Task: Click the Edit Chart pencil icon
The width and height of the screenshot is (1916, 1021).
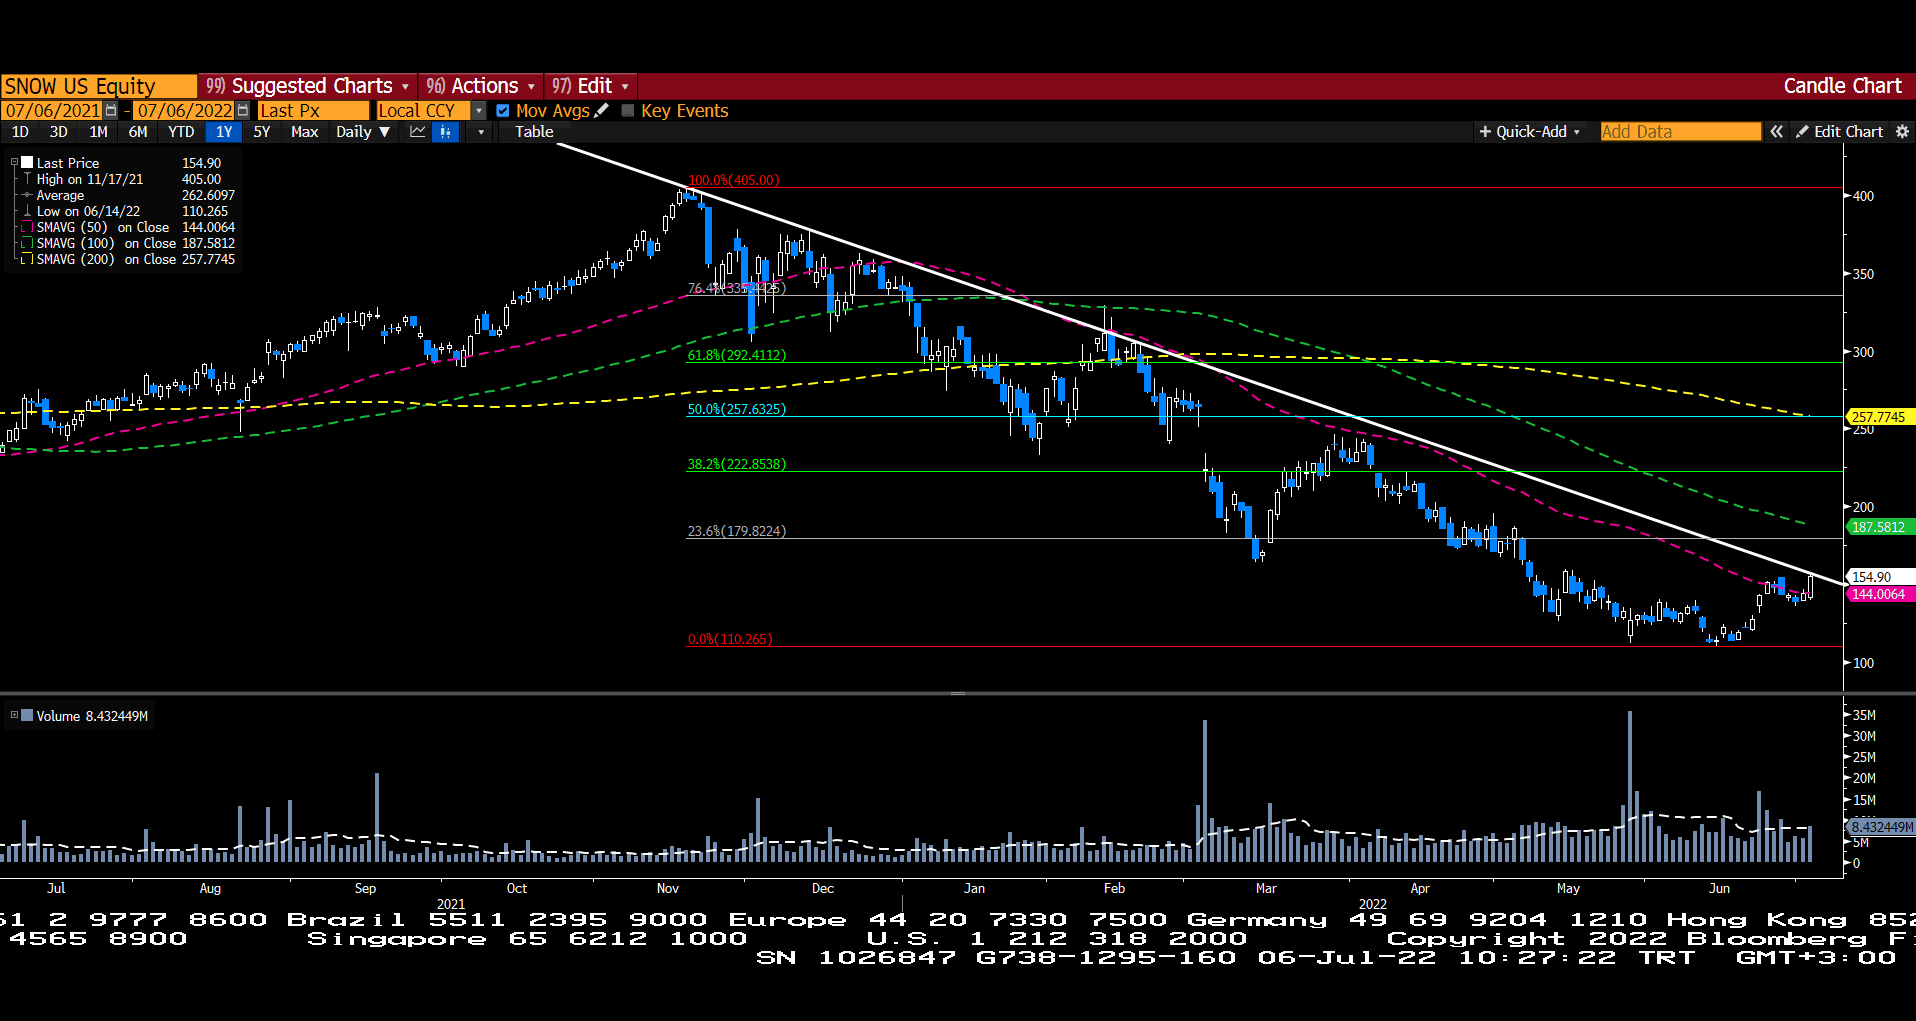Action: 1802,132
